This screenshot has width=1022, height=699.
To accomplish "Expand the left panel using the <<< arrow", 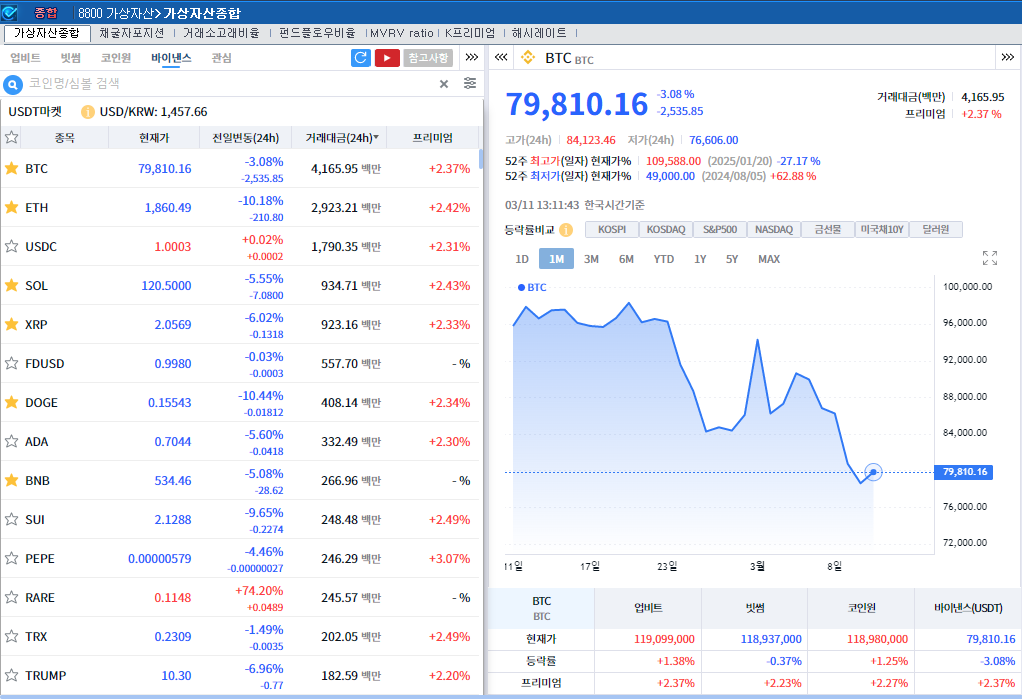I will [501, 58].
